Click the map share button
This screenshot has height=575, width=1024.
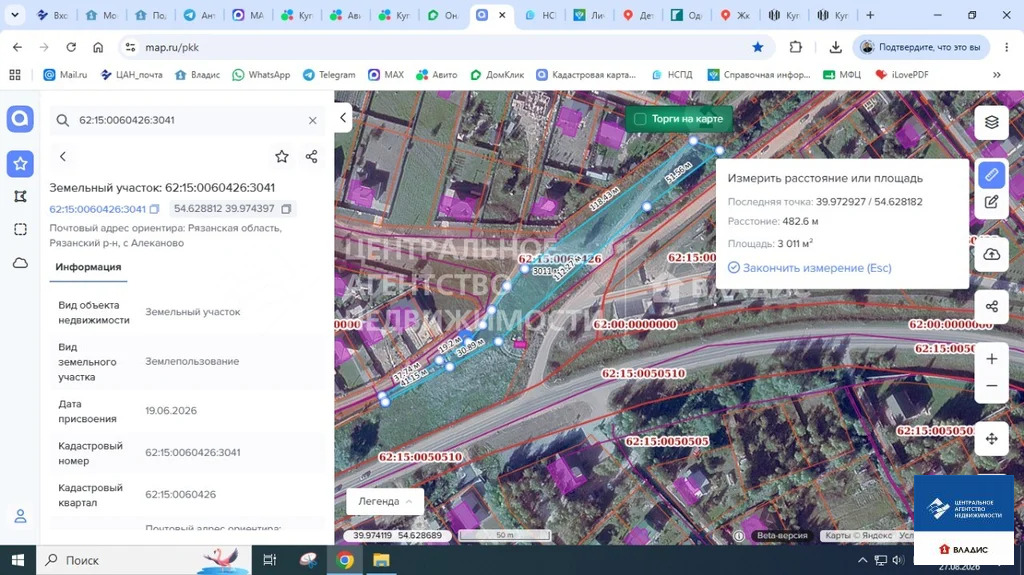coord(991,306)
